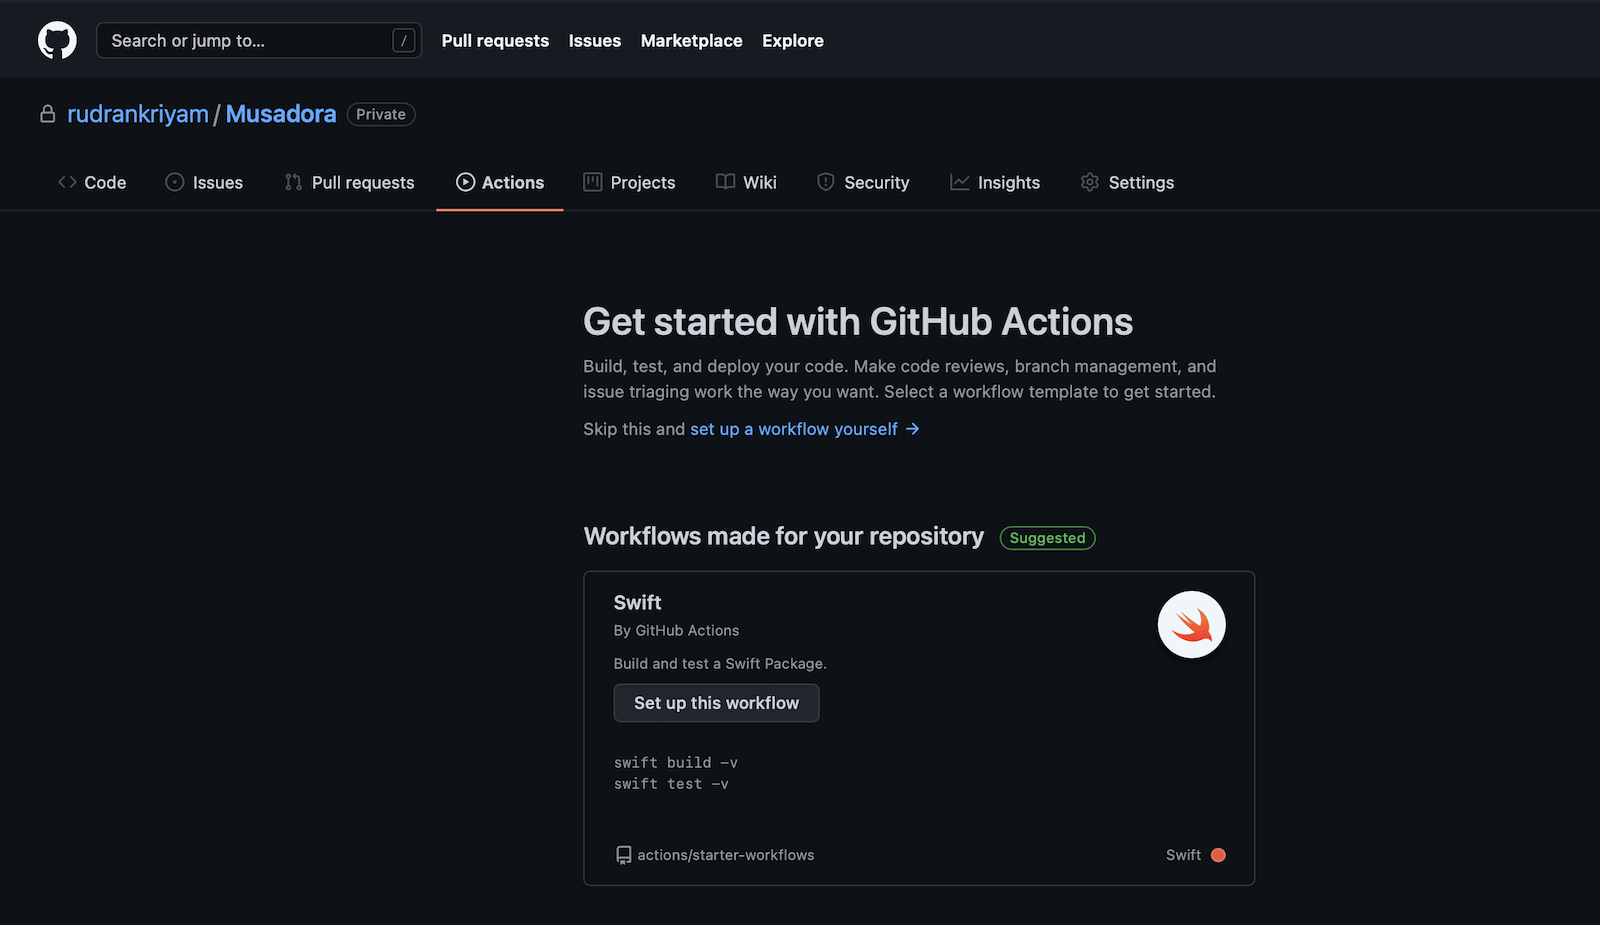Click the graph icon on Insights tab
Screen dimensions: 1600x925
[x=960, y=182]
